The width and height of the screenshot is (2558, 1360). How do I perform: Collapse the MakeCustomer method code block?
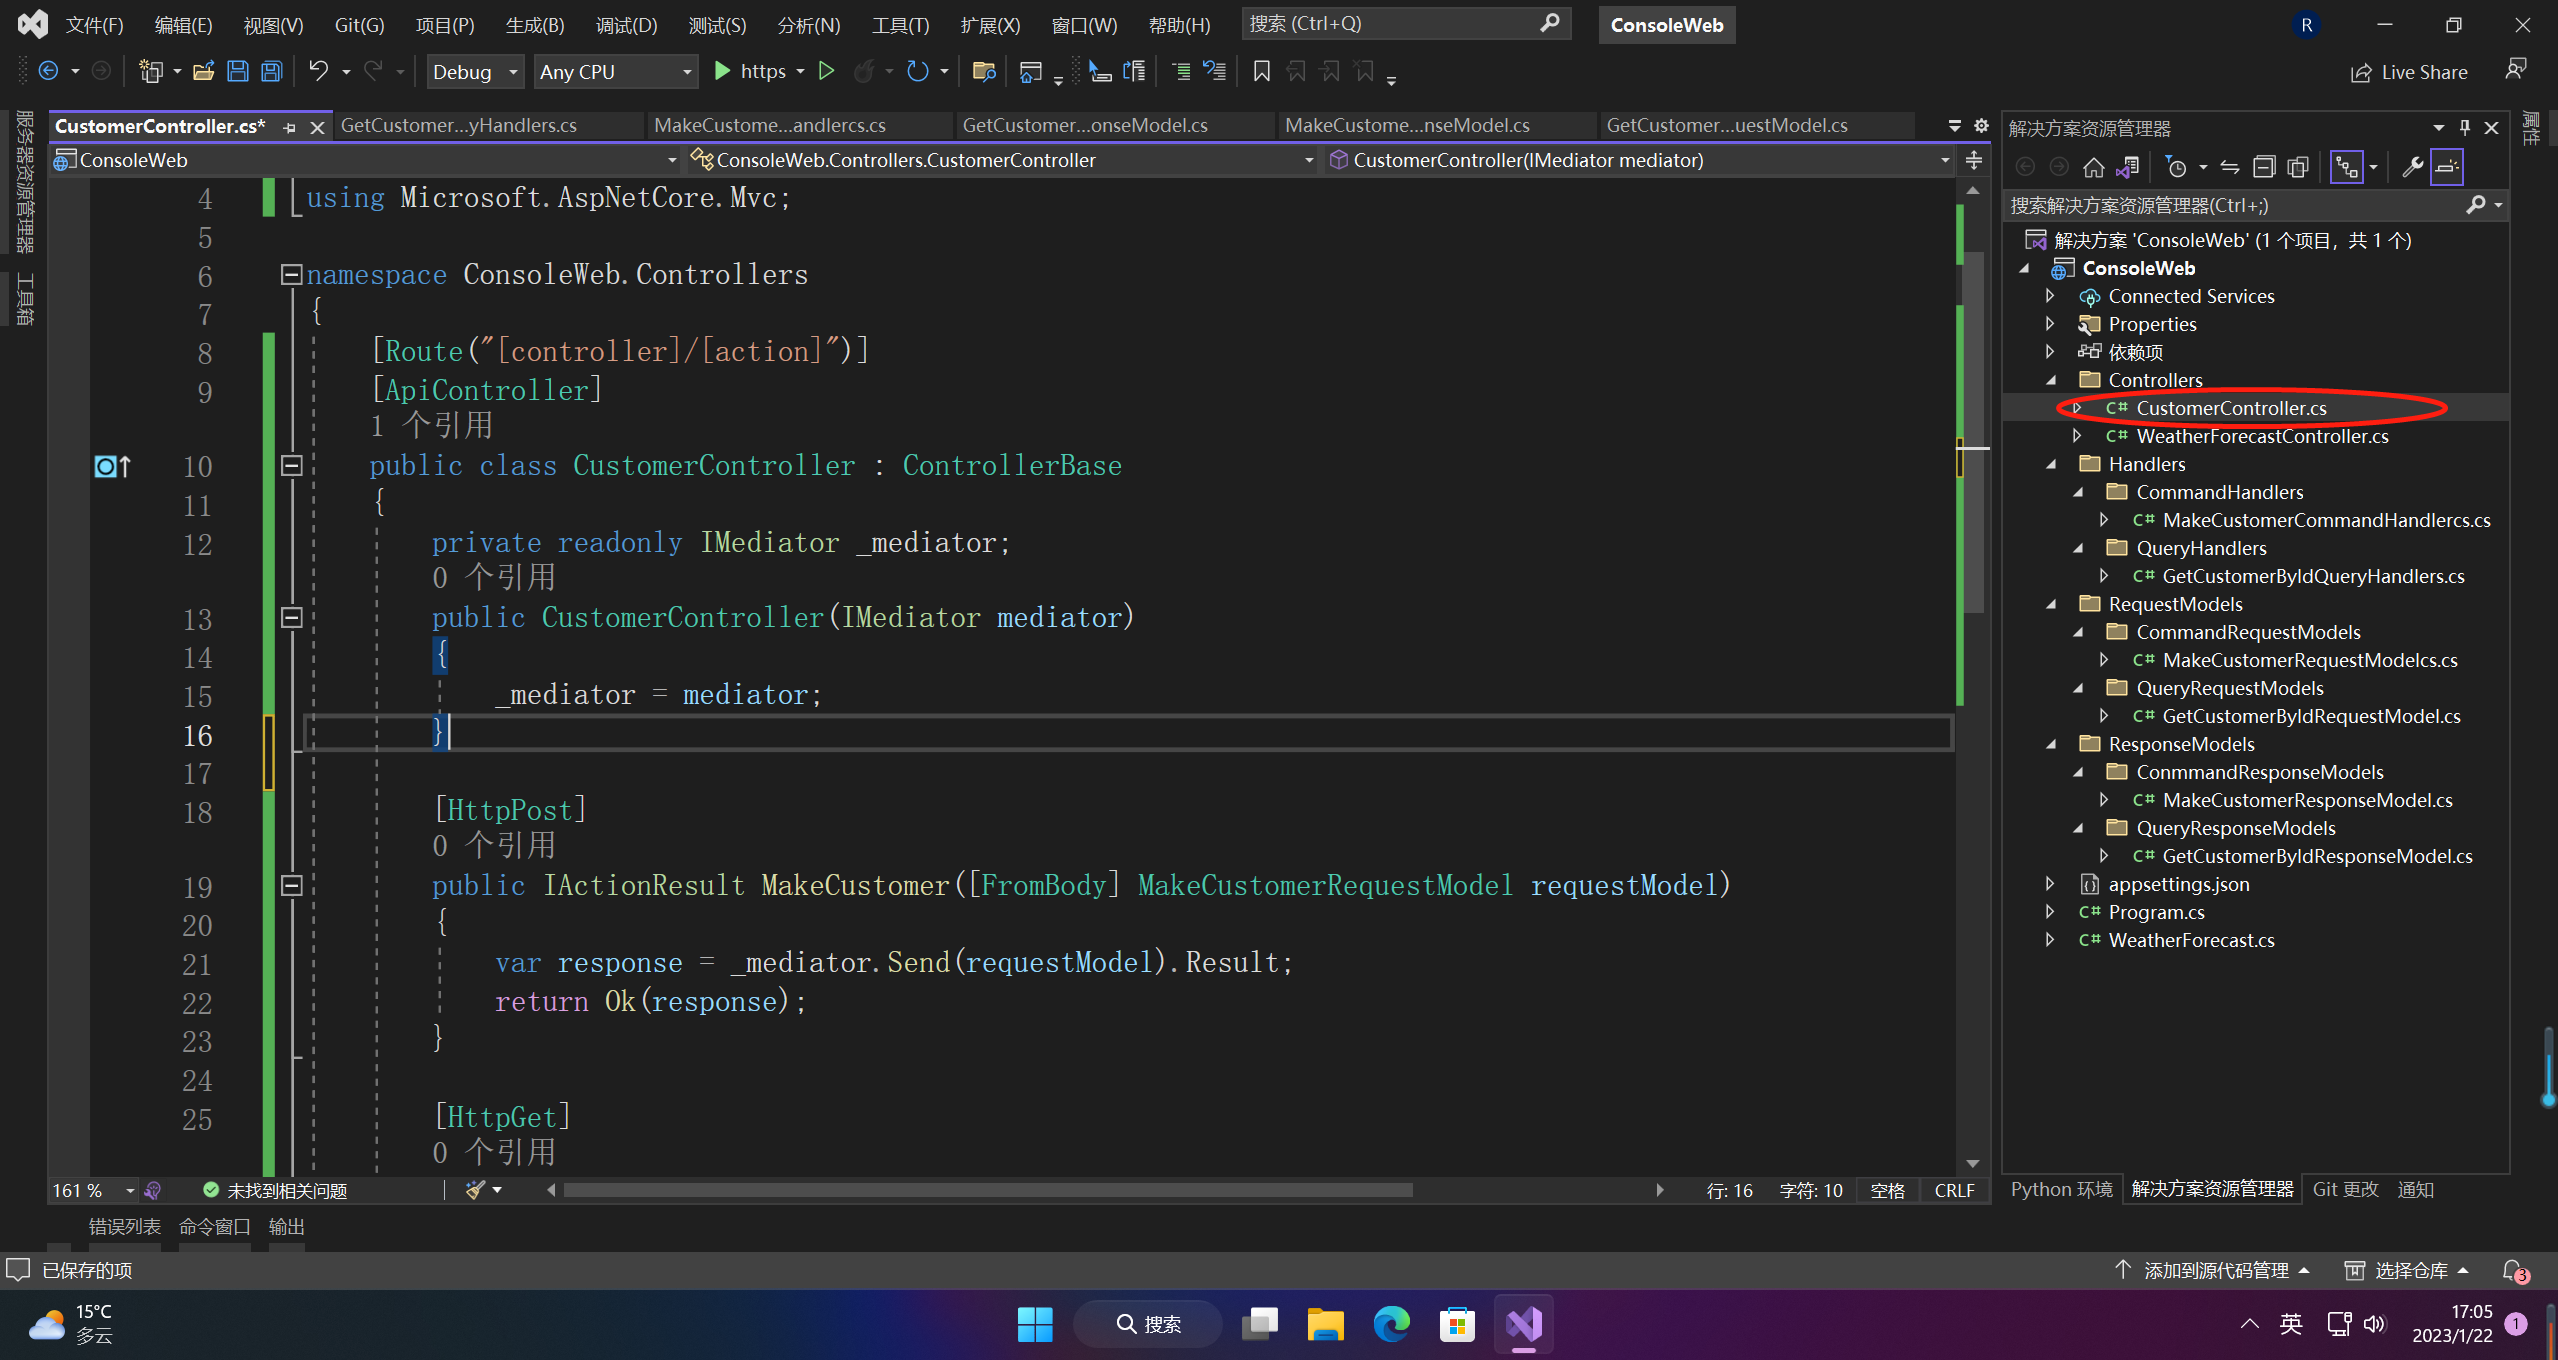[291, 885]
